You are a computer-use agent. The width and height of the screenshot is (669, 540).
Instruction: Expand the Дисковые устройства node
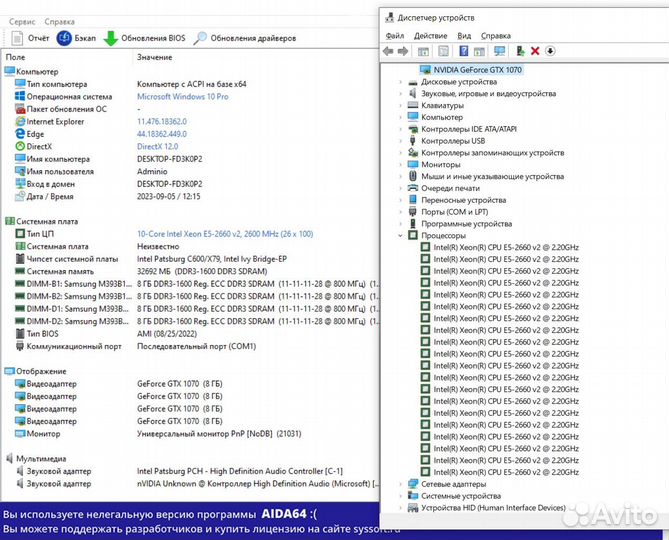click(400, 81)
